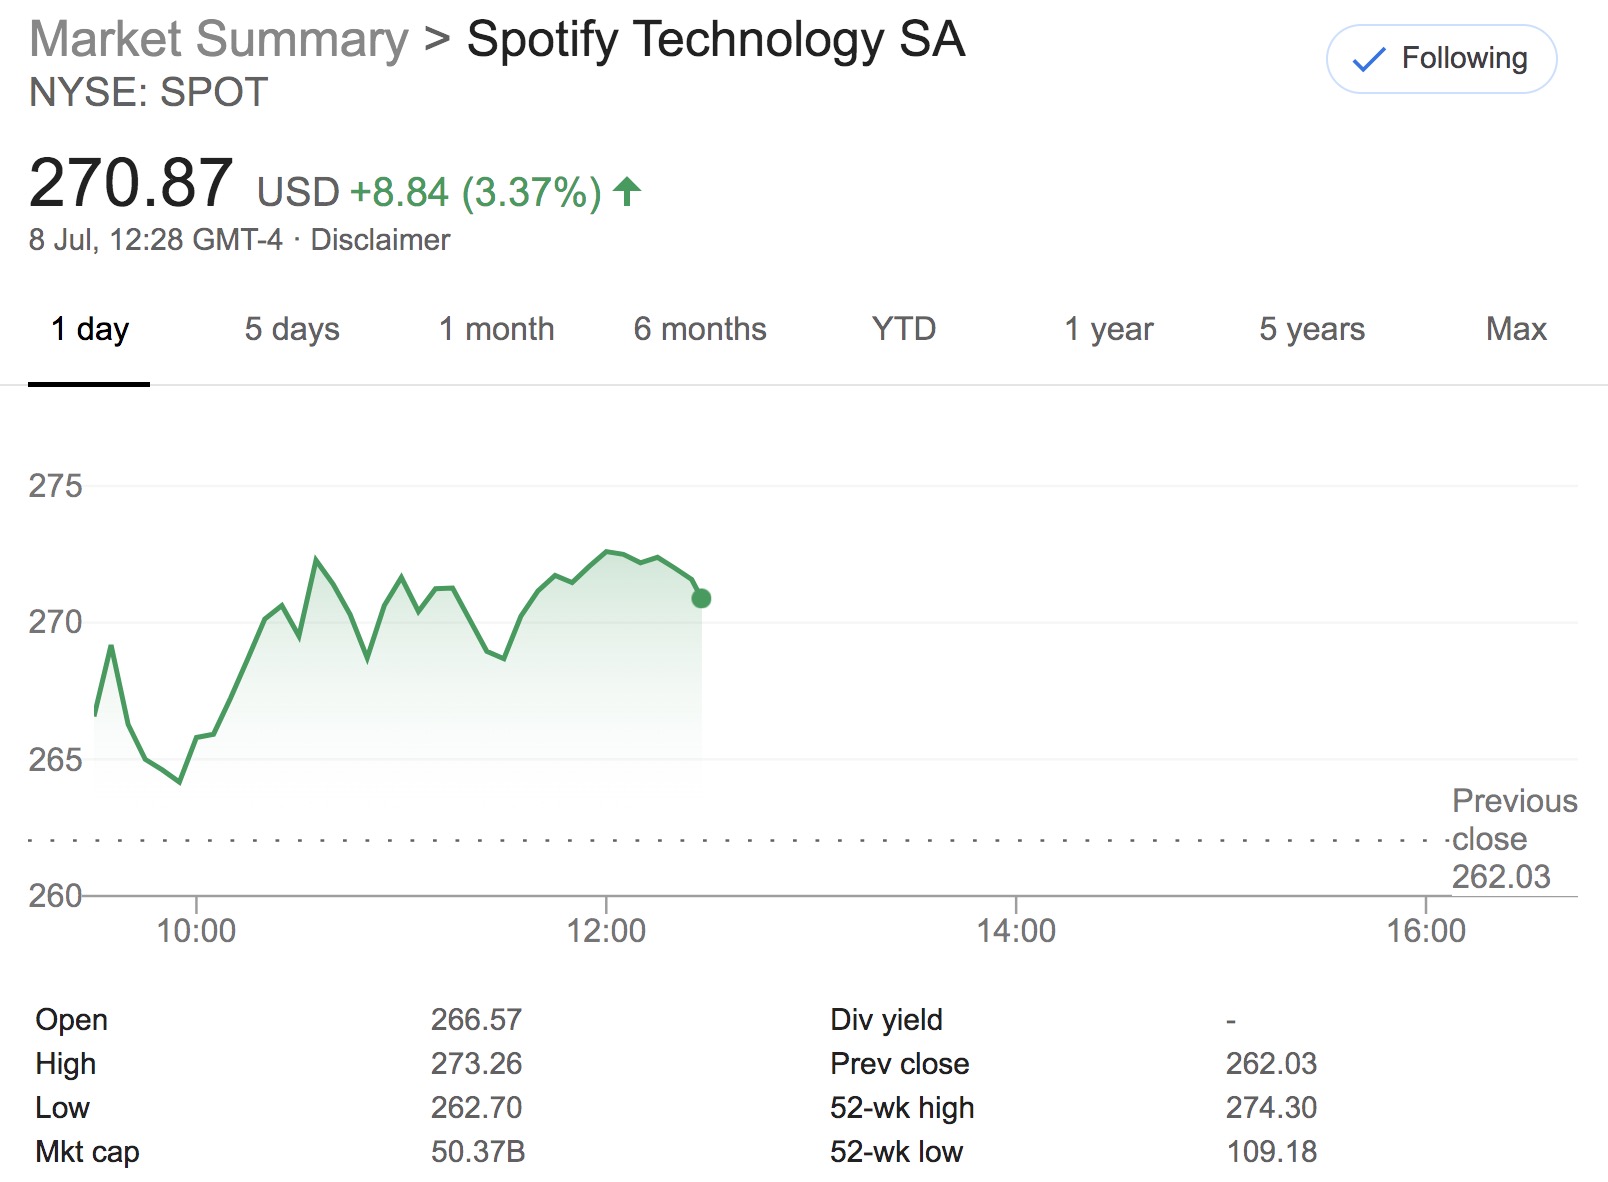Click the green current price dot on chart
Image resolution: width=1608 pixels, height=1182 pixels.
(701, 598)
